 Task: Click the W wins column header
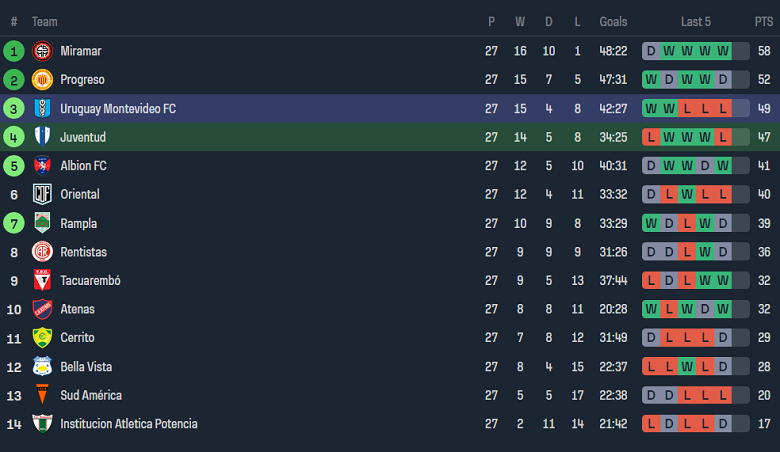coord(520,22)
